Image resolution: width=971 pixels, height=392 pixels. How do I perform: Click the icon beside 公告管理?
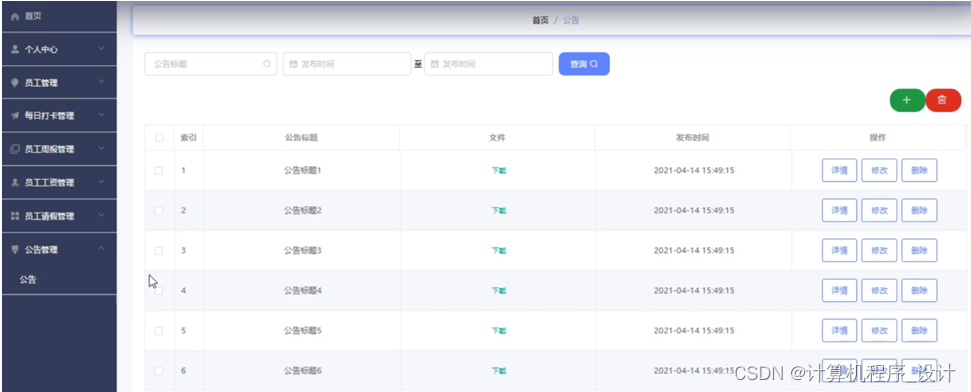[15, 250]
